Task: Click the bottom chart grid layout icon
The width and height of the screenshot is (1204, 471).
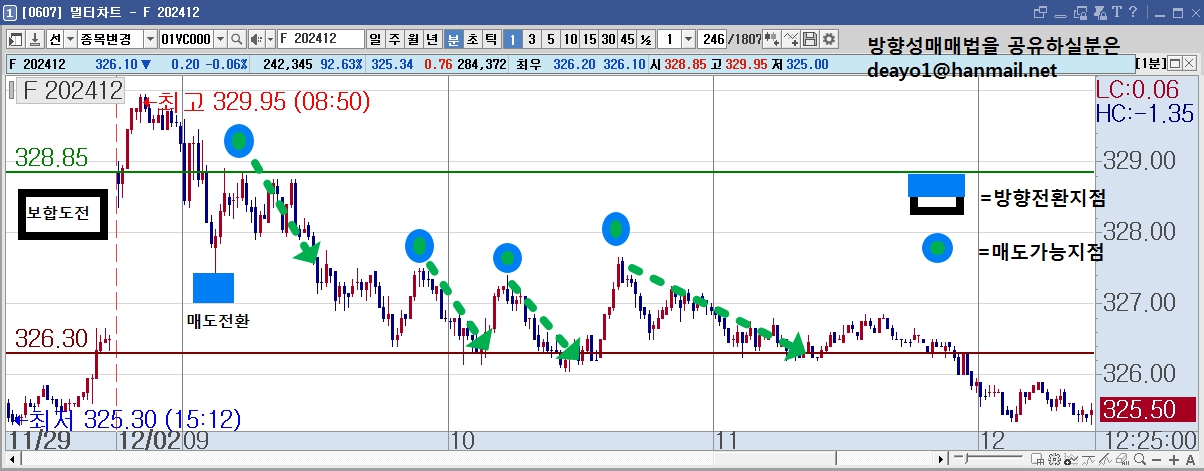Action: click(x=1036, y=459)
